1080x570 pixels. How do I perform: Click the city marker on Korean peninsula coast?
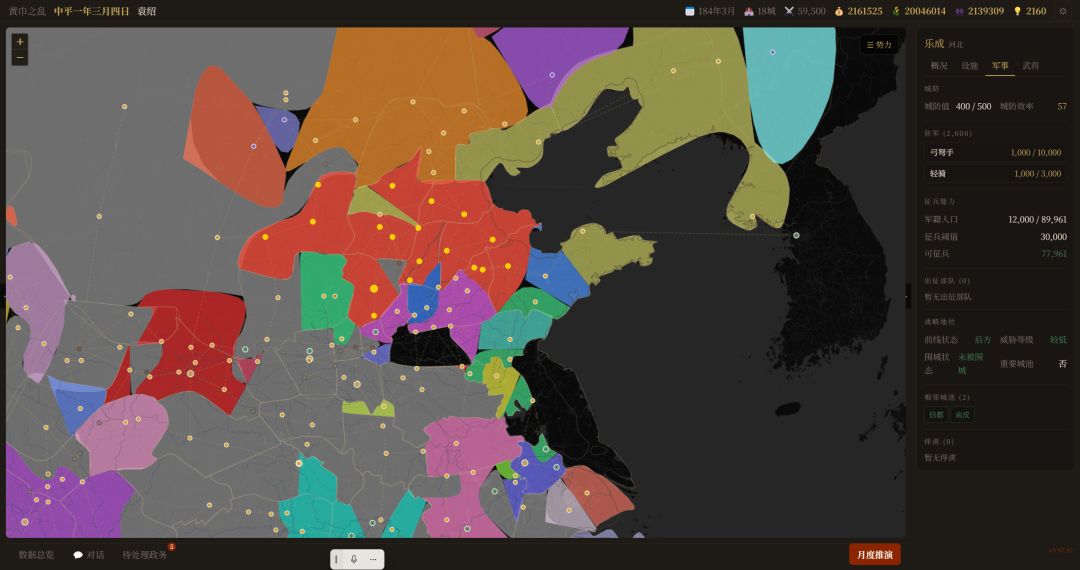pyautogui.click(x=796, y=235)
